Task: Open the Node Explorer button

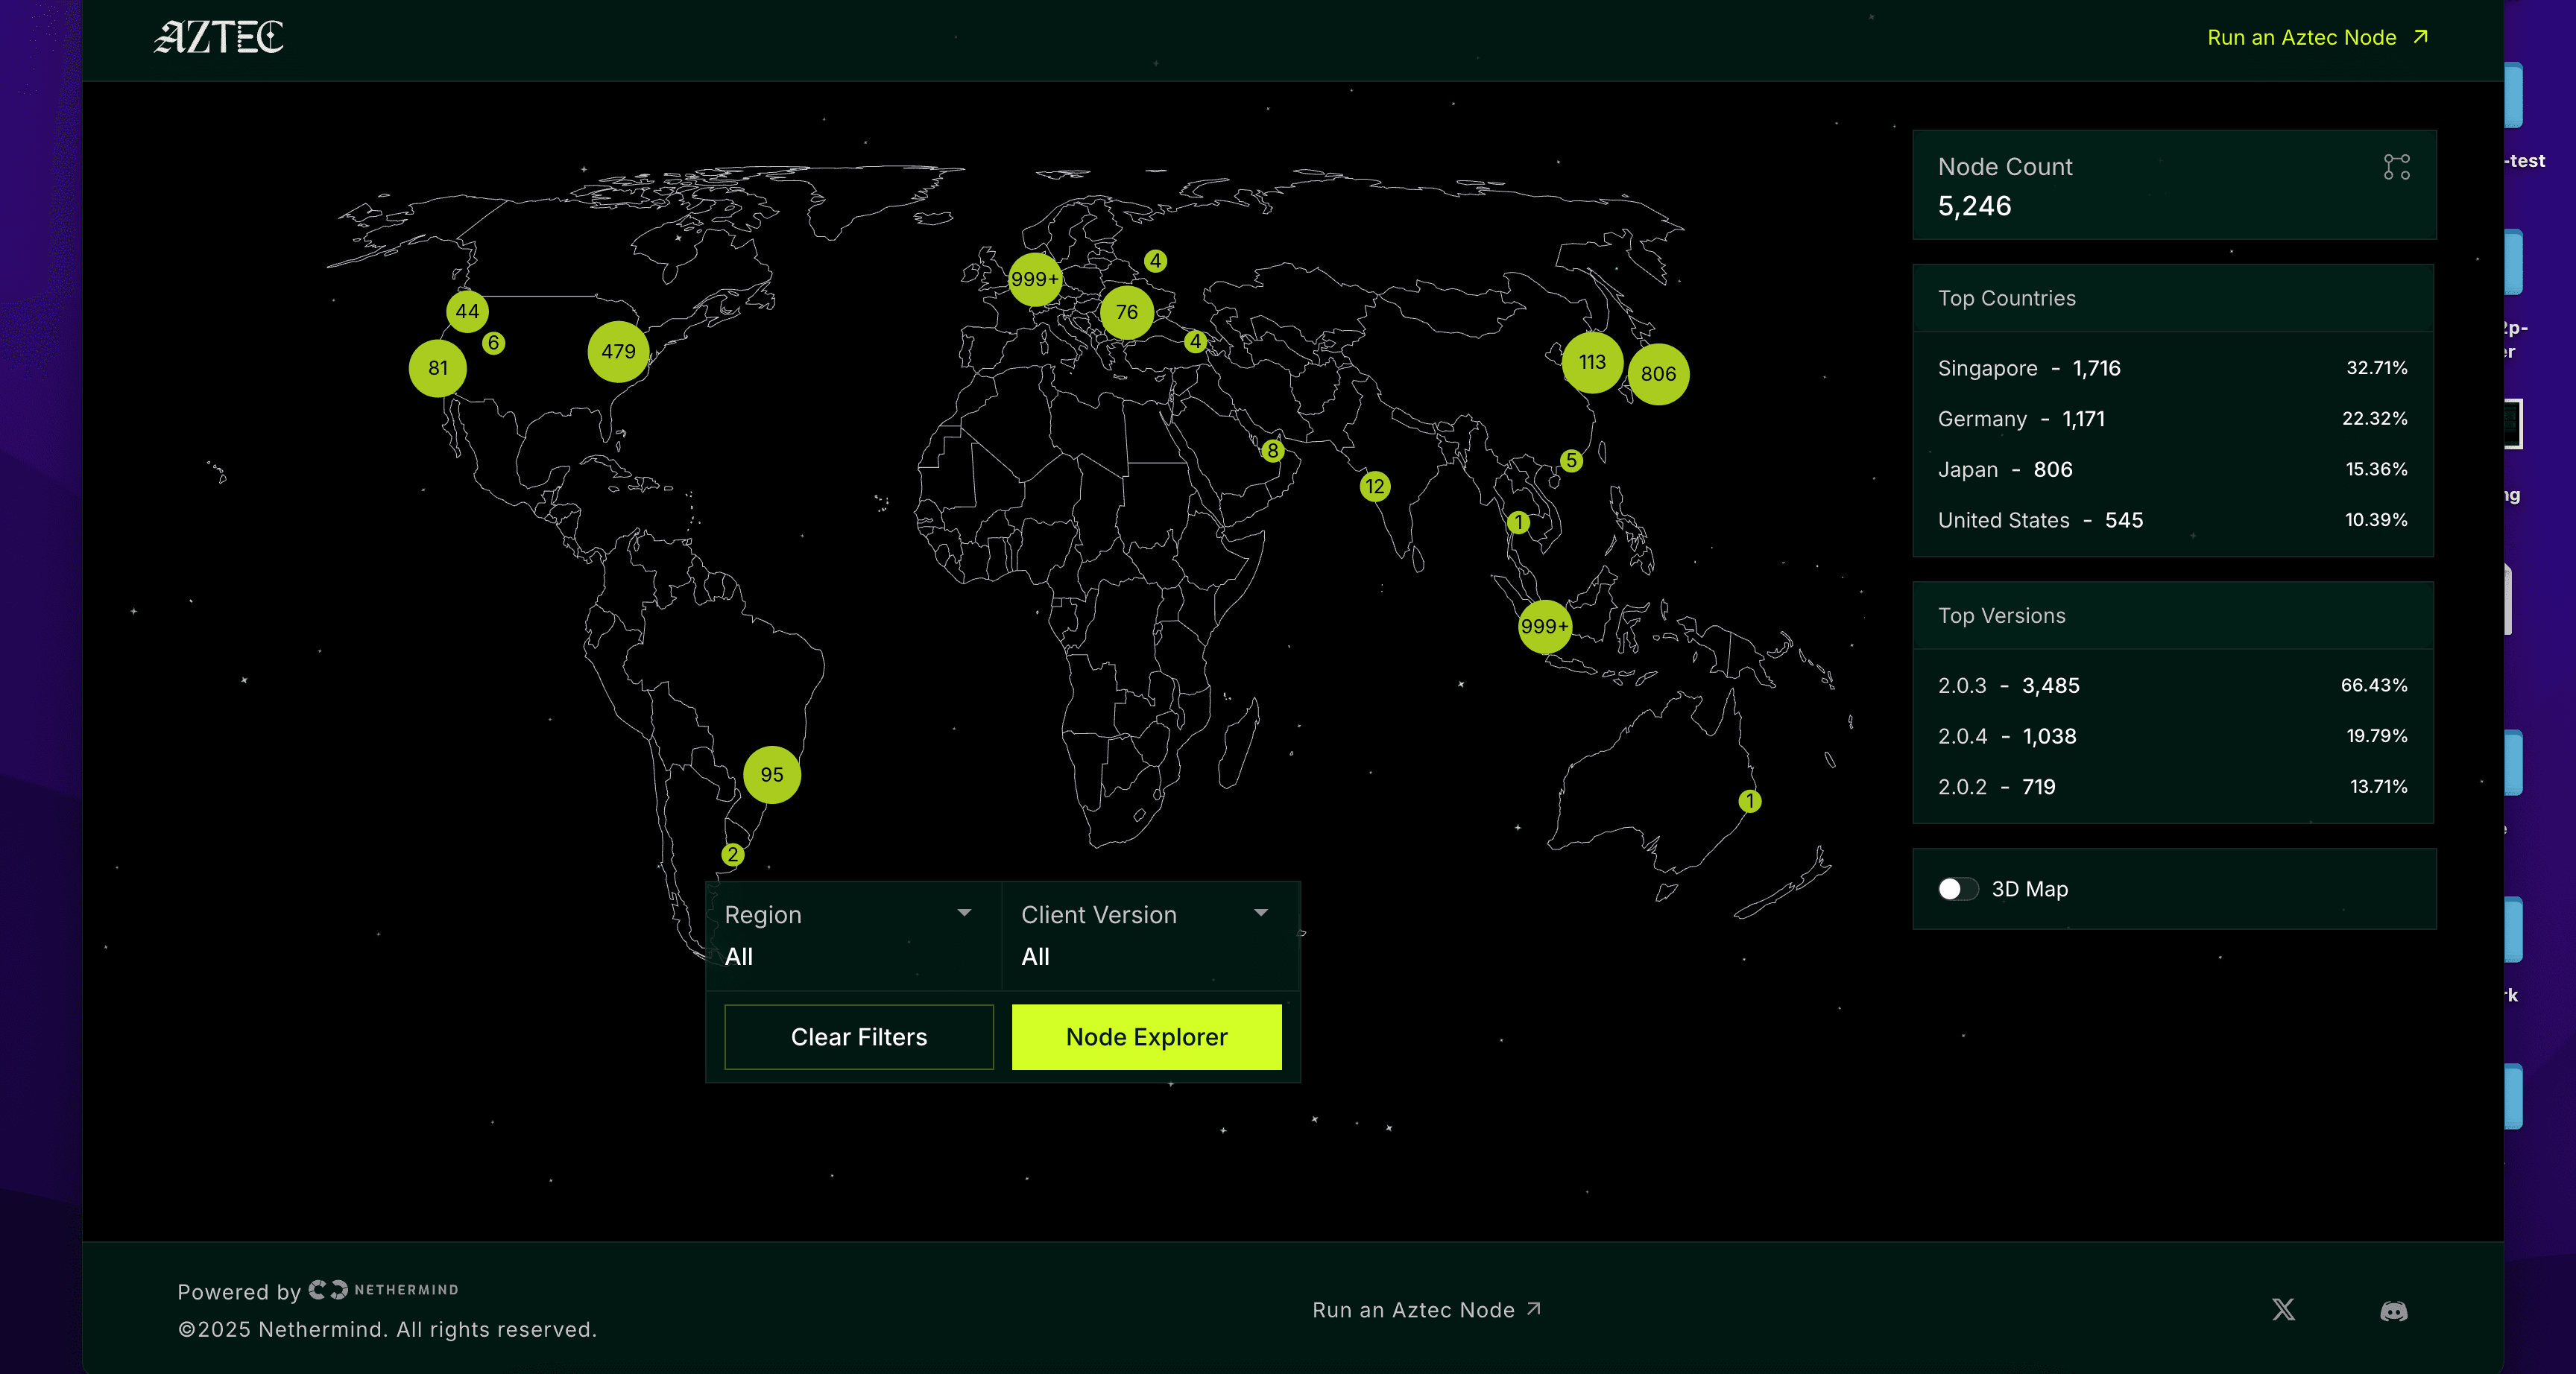Action: click(1146, 1037)
